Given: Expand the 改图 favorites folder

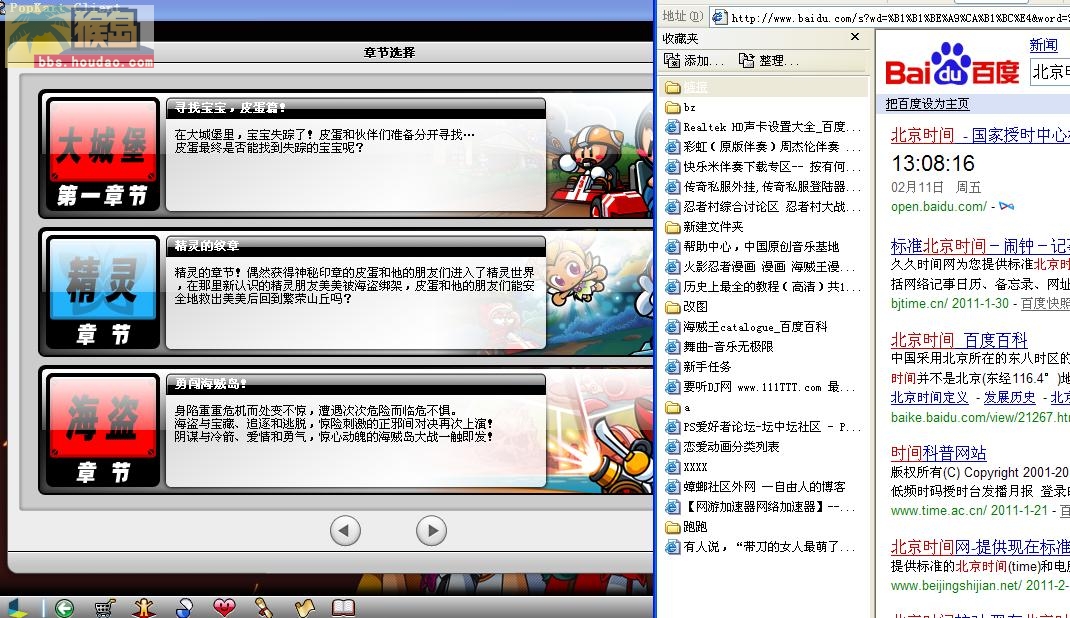Looking at the screenshot, I should pyautogui.click(x=686, y=307).
